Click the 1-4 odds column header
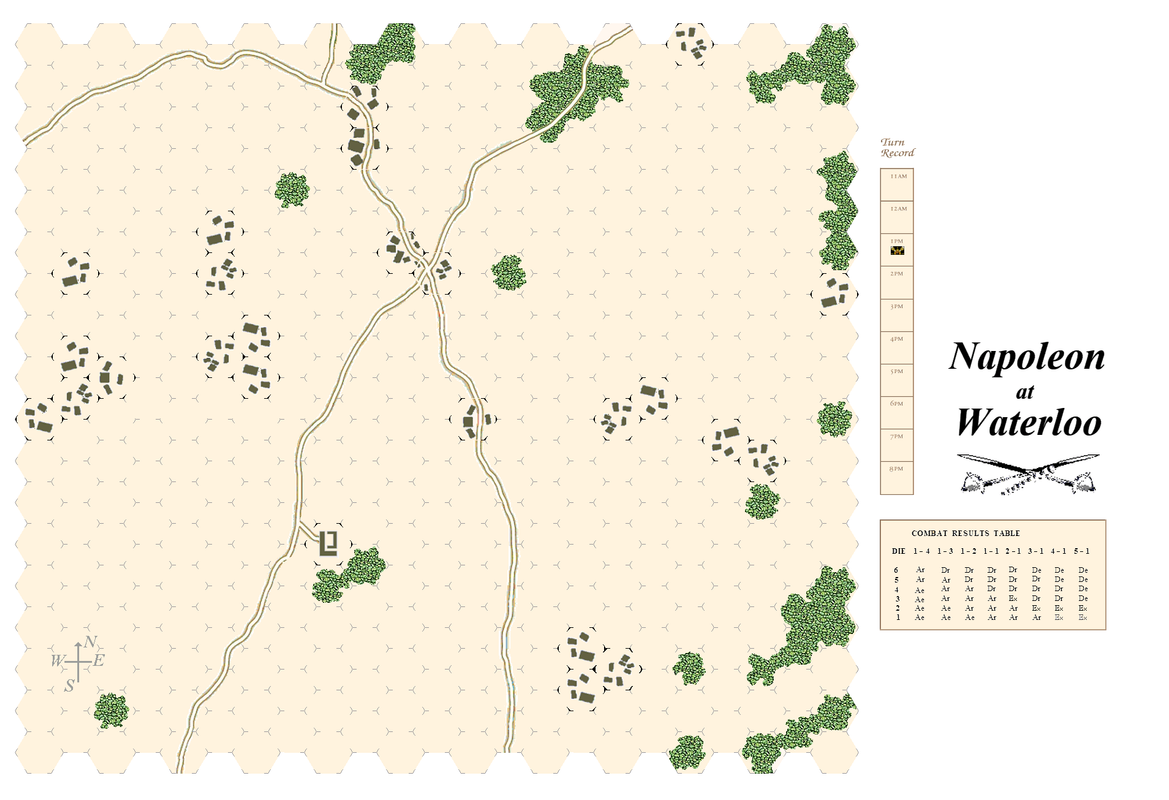 tap(921, 552)
